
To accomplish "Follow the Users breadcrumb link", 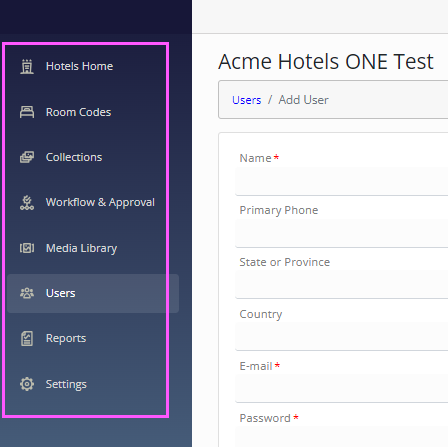I will [x=246, y=100].
